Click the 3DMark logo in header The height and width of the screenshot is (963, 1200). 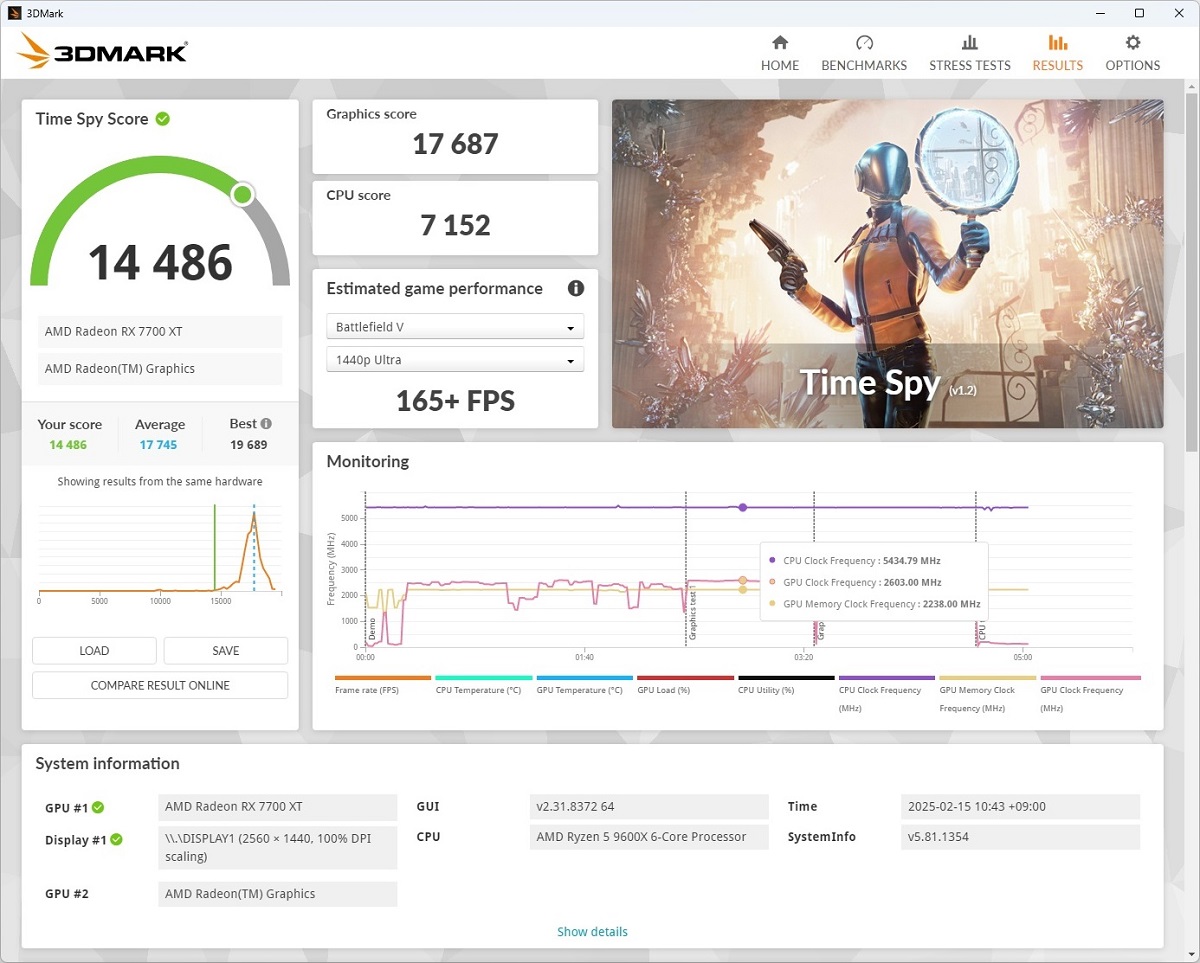(x=103, y=51)
